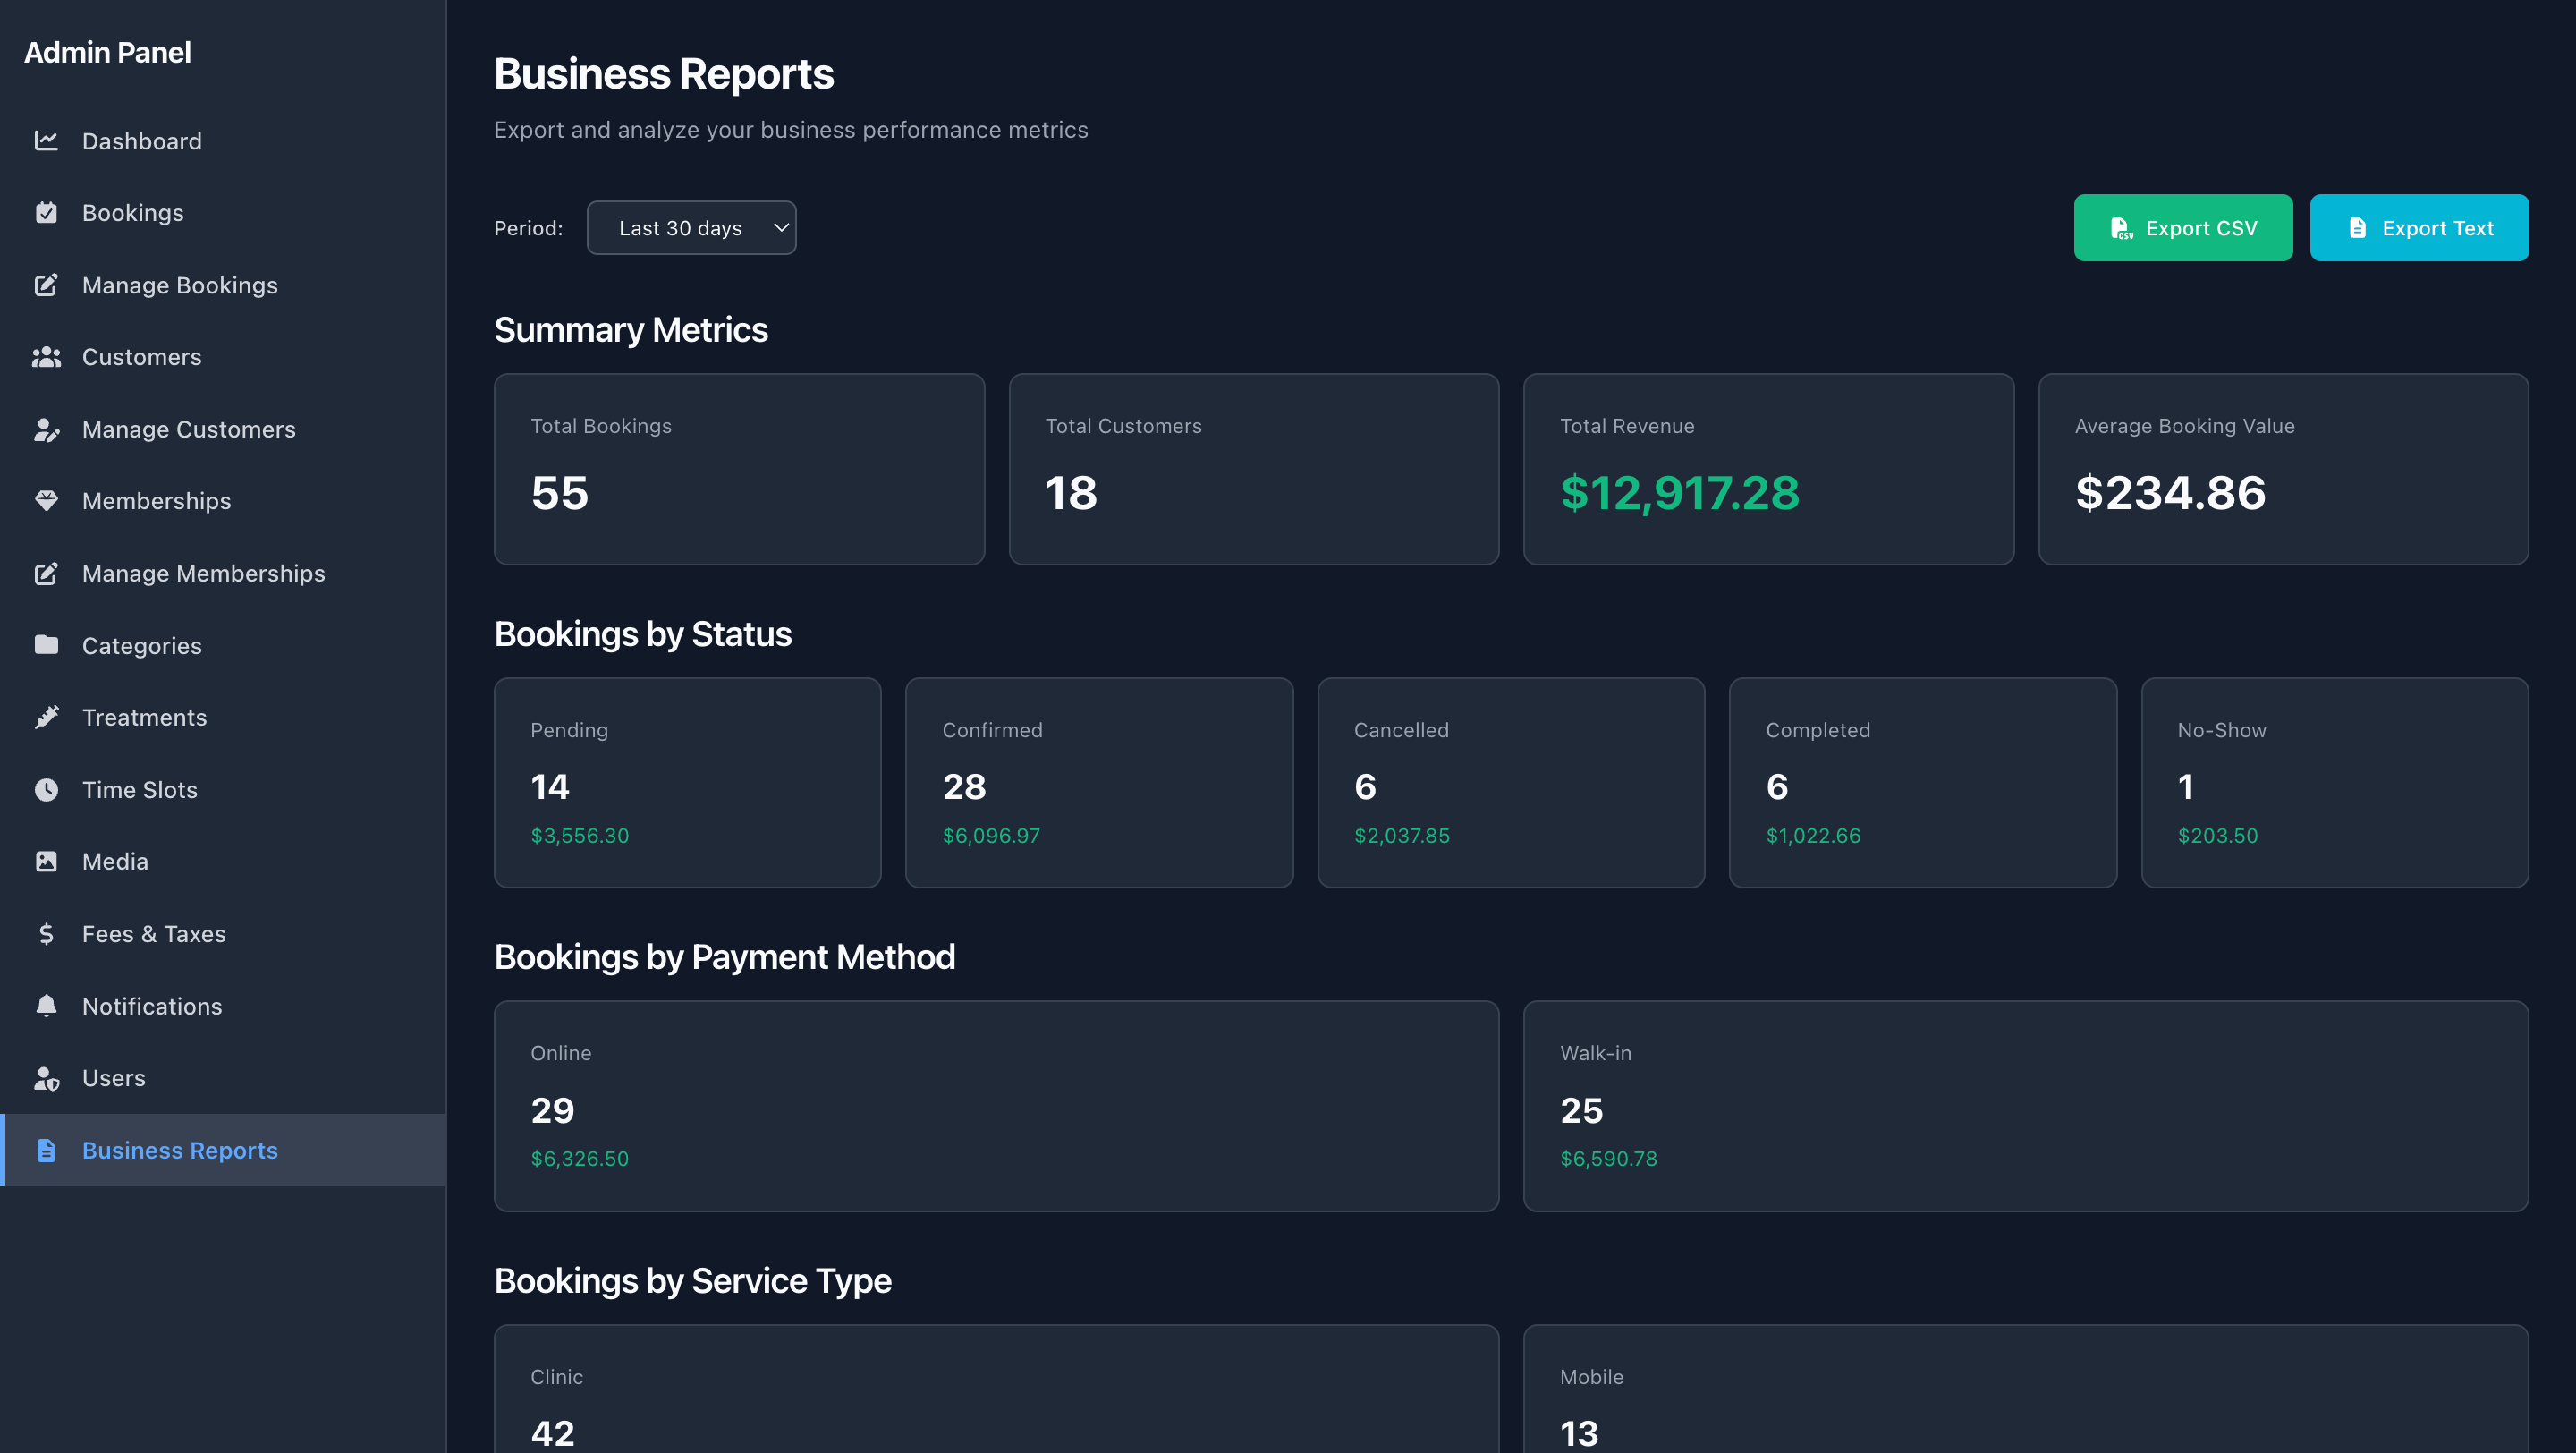Click the Notifications bell icon
This screenshot has height=1453, width=2576.
[47, 1005]
